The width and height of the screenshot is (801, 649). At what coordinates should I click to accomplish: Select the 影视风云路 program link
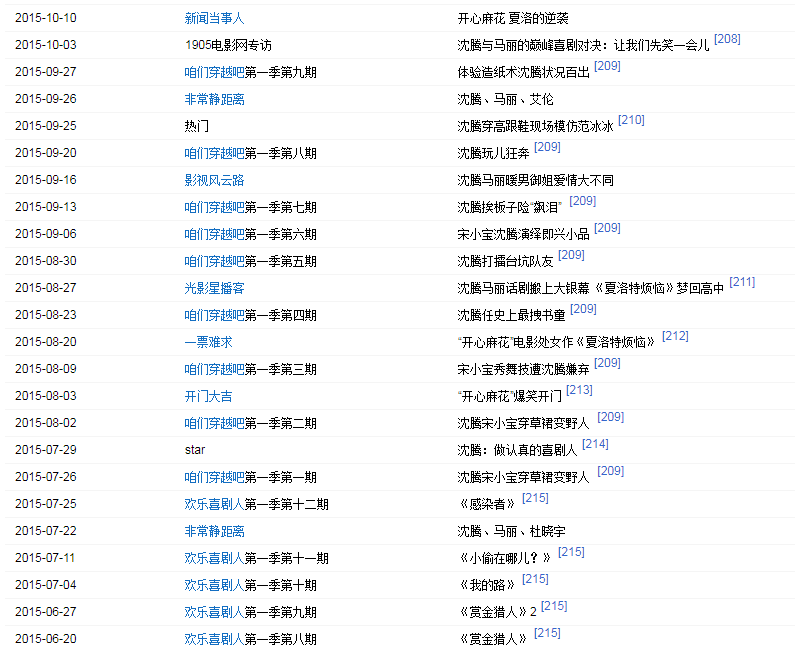(214, 180)
